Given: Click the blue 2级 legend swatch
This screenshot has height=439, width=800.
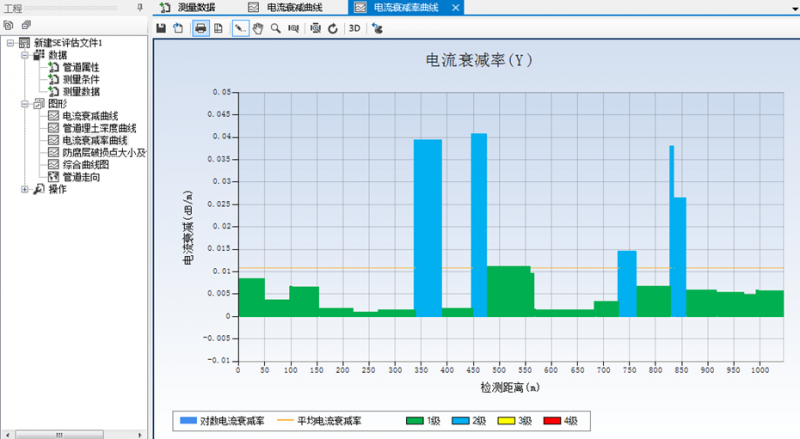Looking at the screenshot, I should coord(460,421).
